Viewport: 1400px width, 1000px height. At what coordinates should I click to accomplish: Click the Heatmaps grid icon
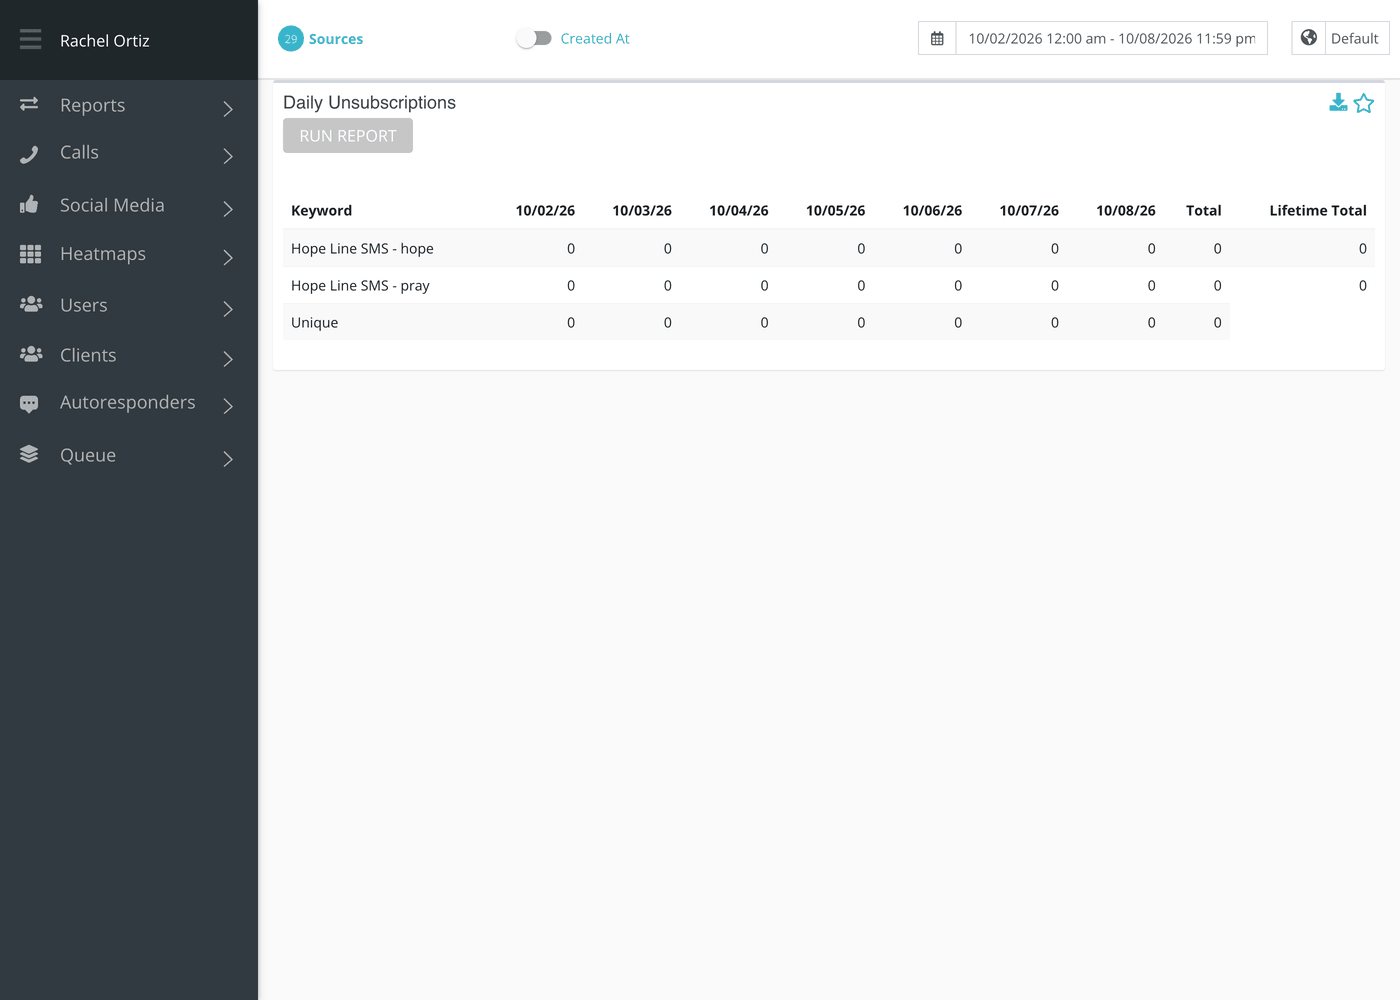coord(30,254)
